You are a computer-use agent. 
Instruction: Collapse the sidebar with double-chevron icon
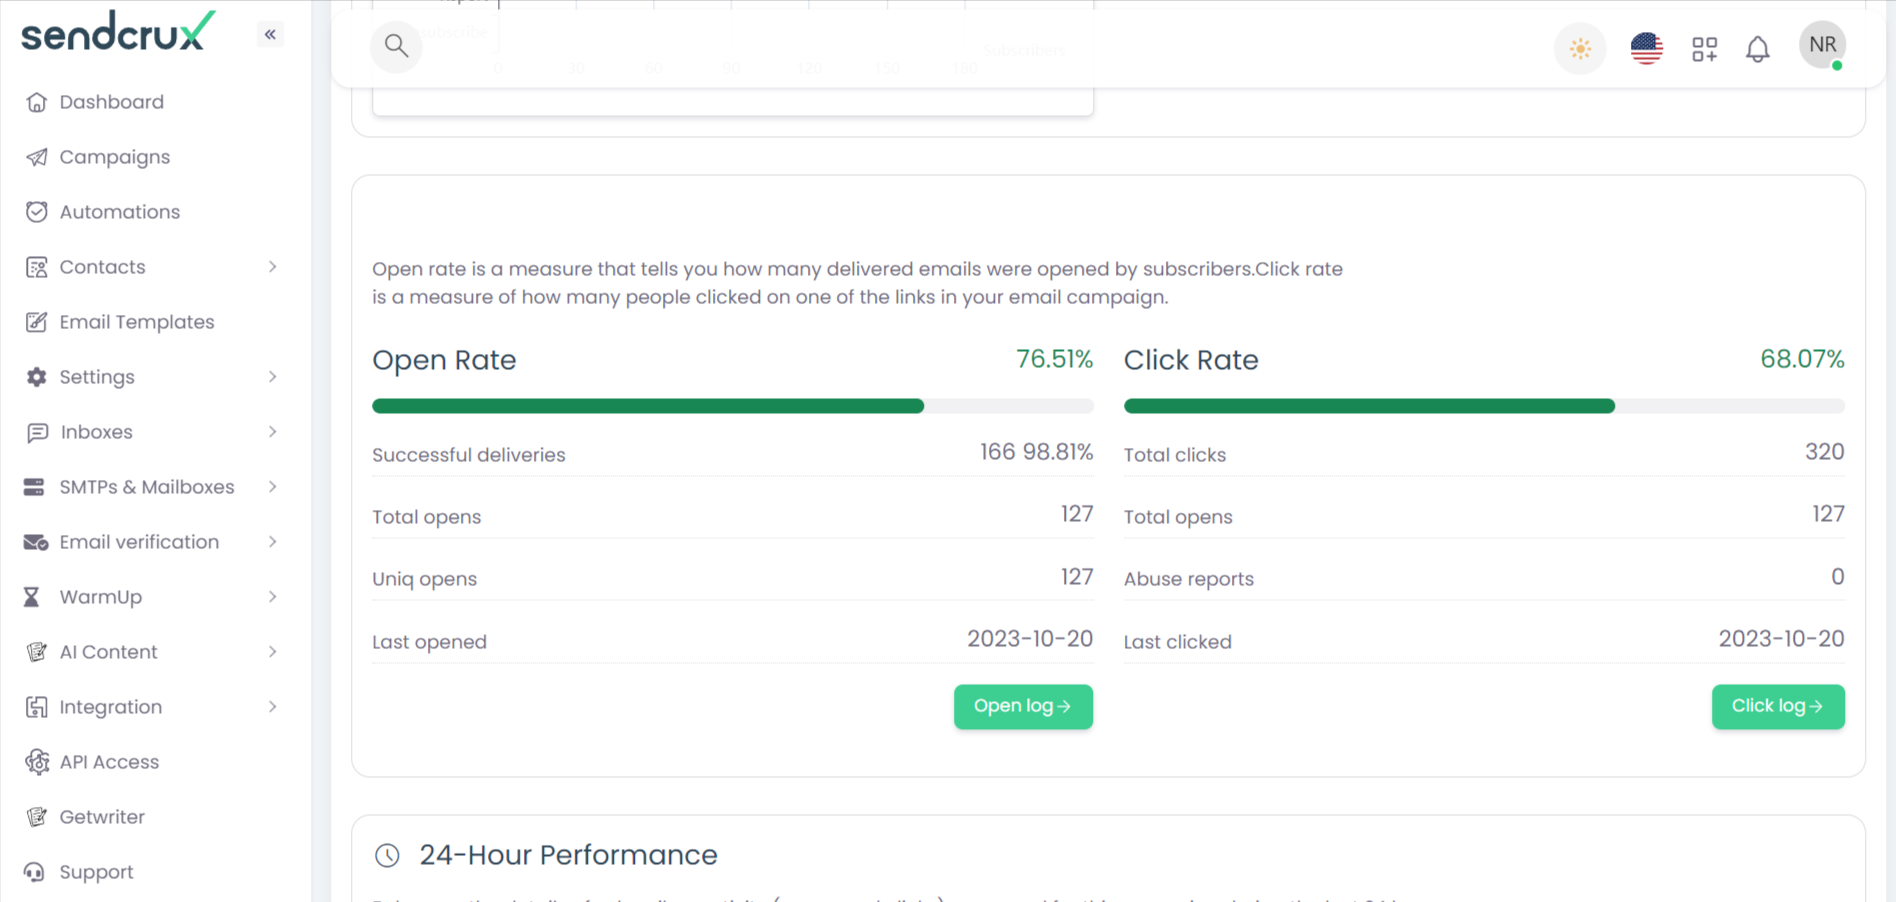point(270,35)
